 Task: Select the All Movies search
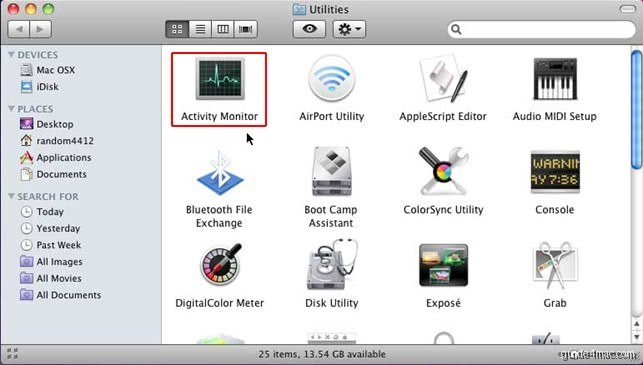tap(51, 278)
